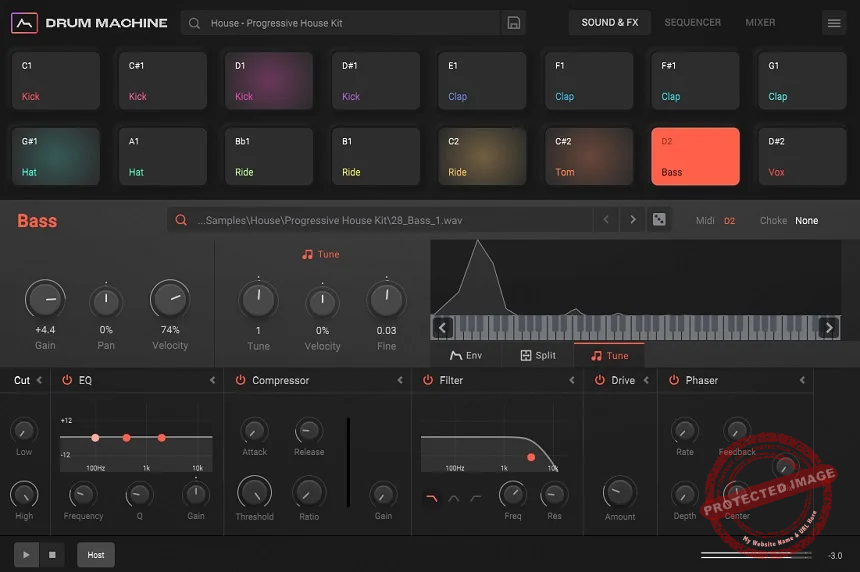Toggle the Phaser power button
Screen dimensions: 860x572
pyautogui.click(x=674, y=380)
